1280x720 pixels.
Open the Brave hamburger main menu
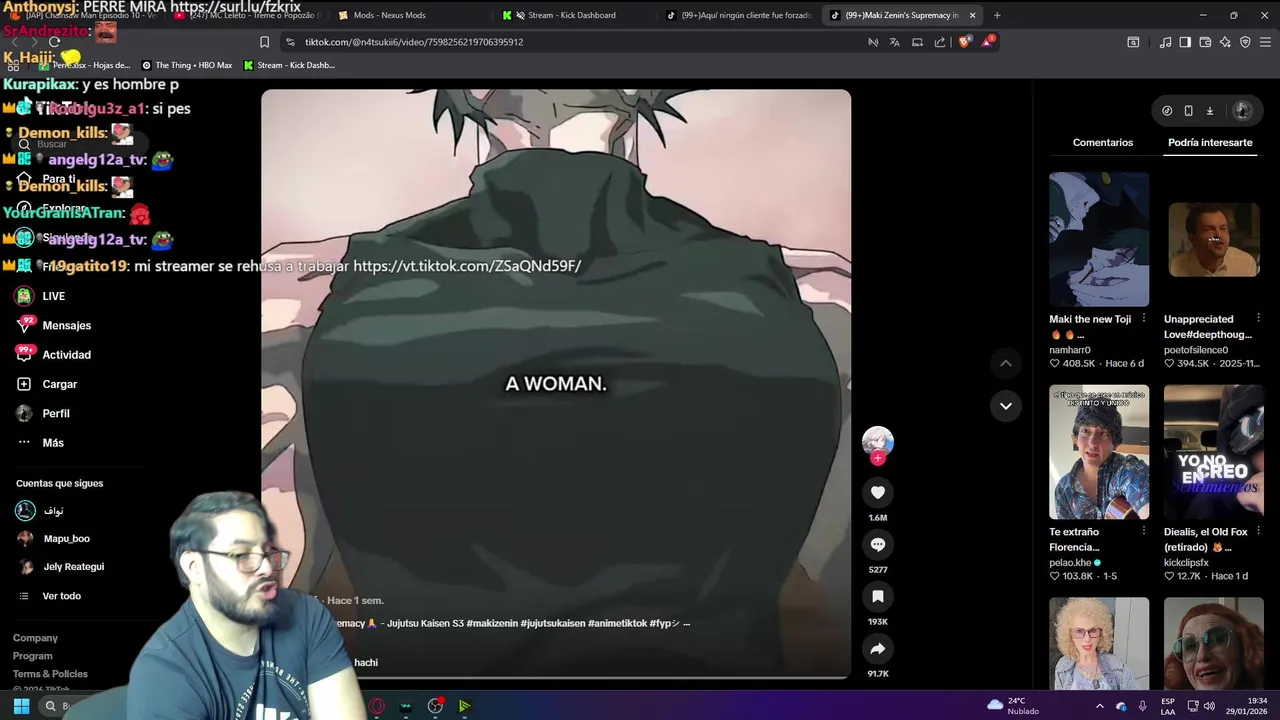(x=1266, y=42)
